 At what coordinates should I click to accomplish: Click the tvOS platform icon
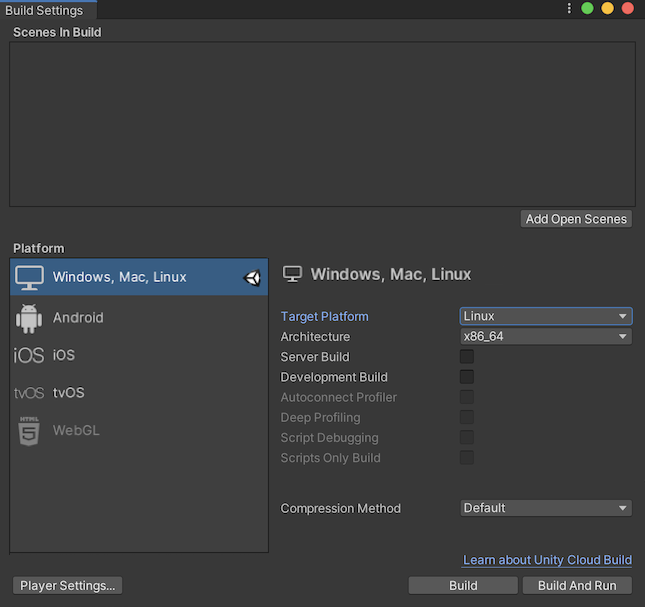[x=29, y=393]
